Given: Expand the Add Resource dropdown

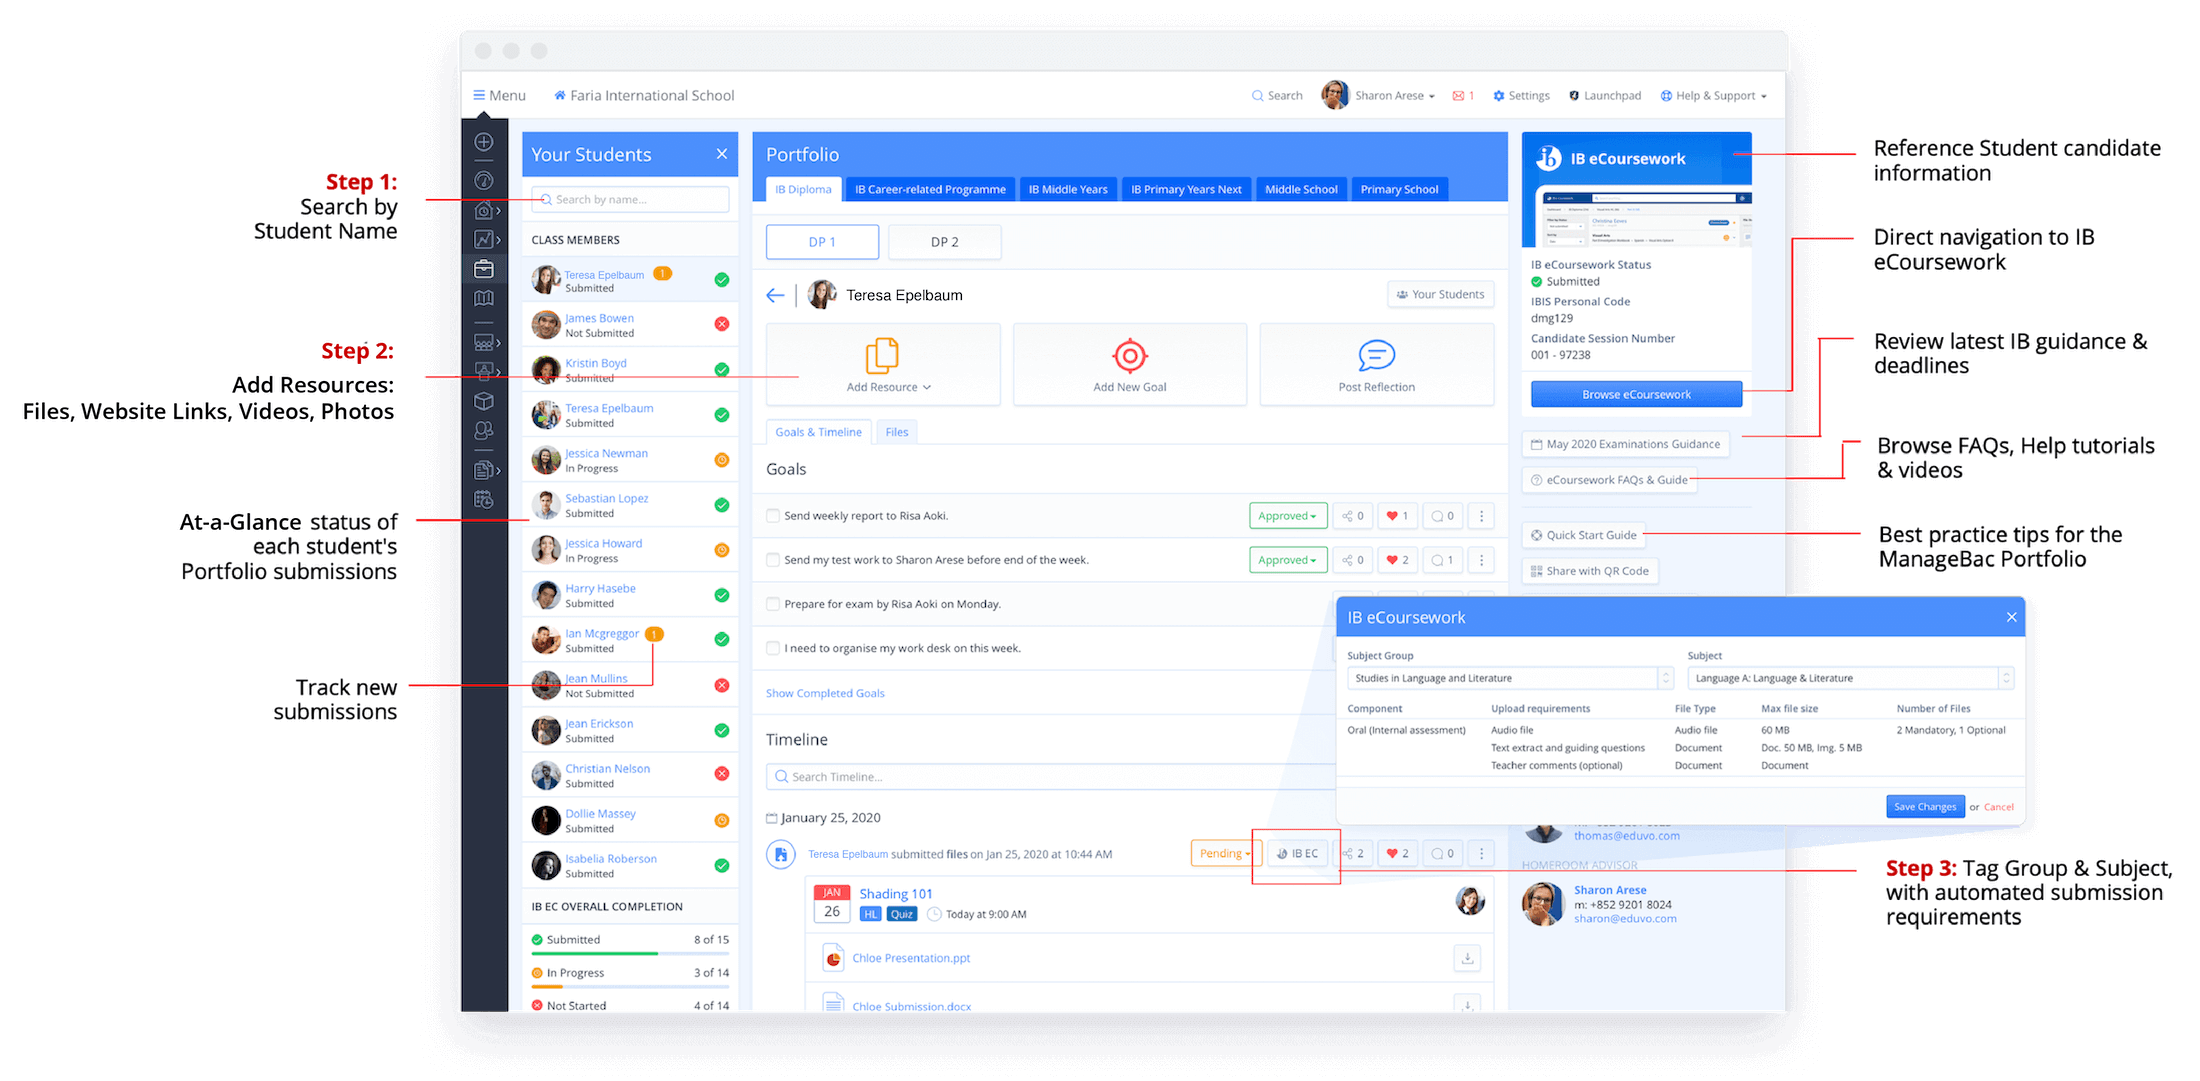Looking at the screenshot, I should (x=888, y=387).
